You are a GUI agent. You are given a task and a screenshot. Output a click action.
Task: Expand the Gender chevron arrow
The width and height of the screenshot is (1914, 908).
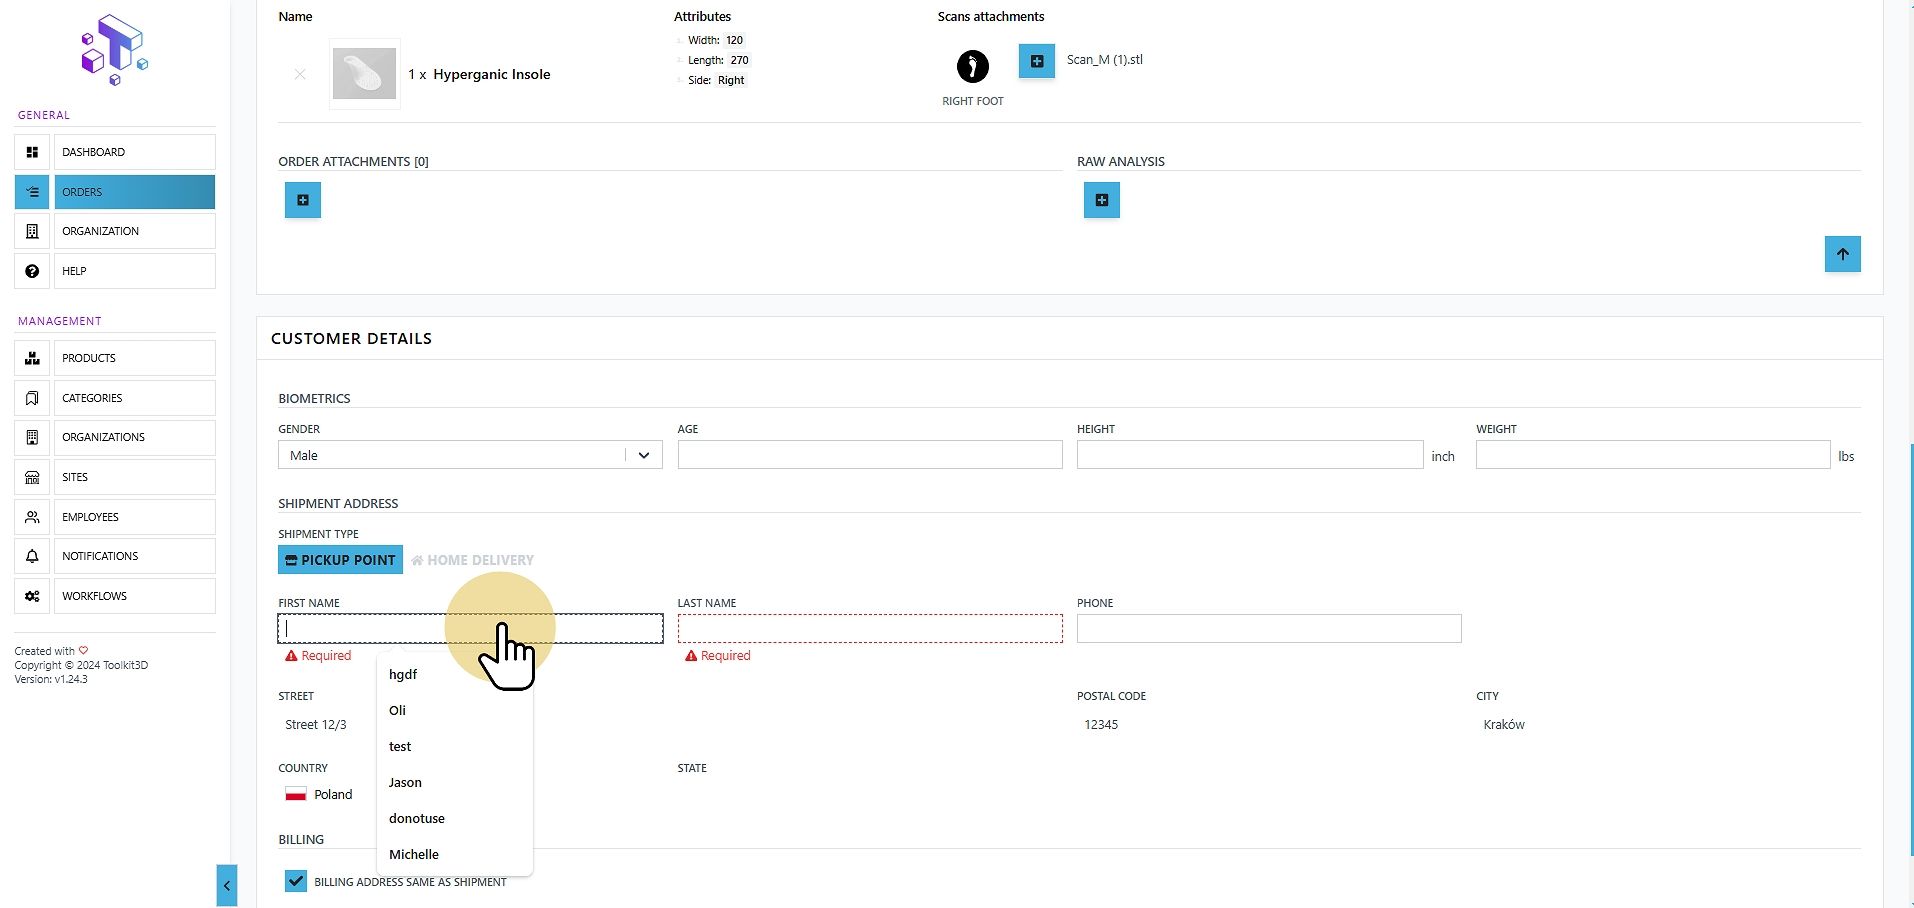[x=644, y=455]
